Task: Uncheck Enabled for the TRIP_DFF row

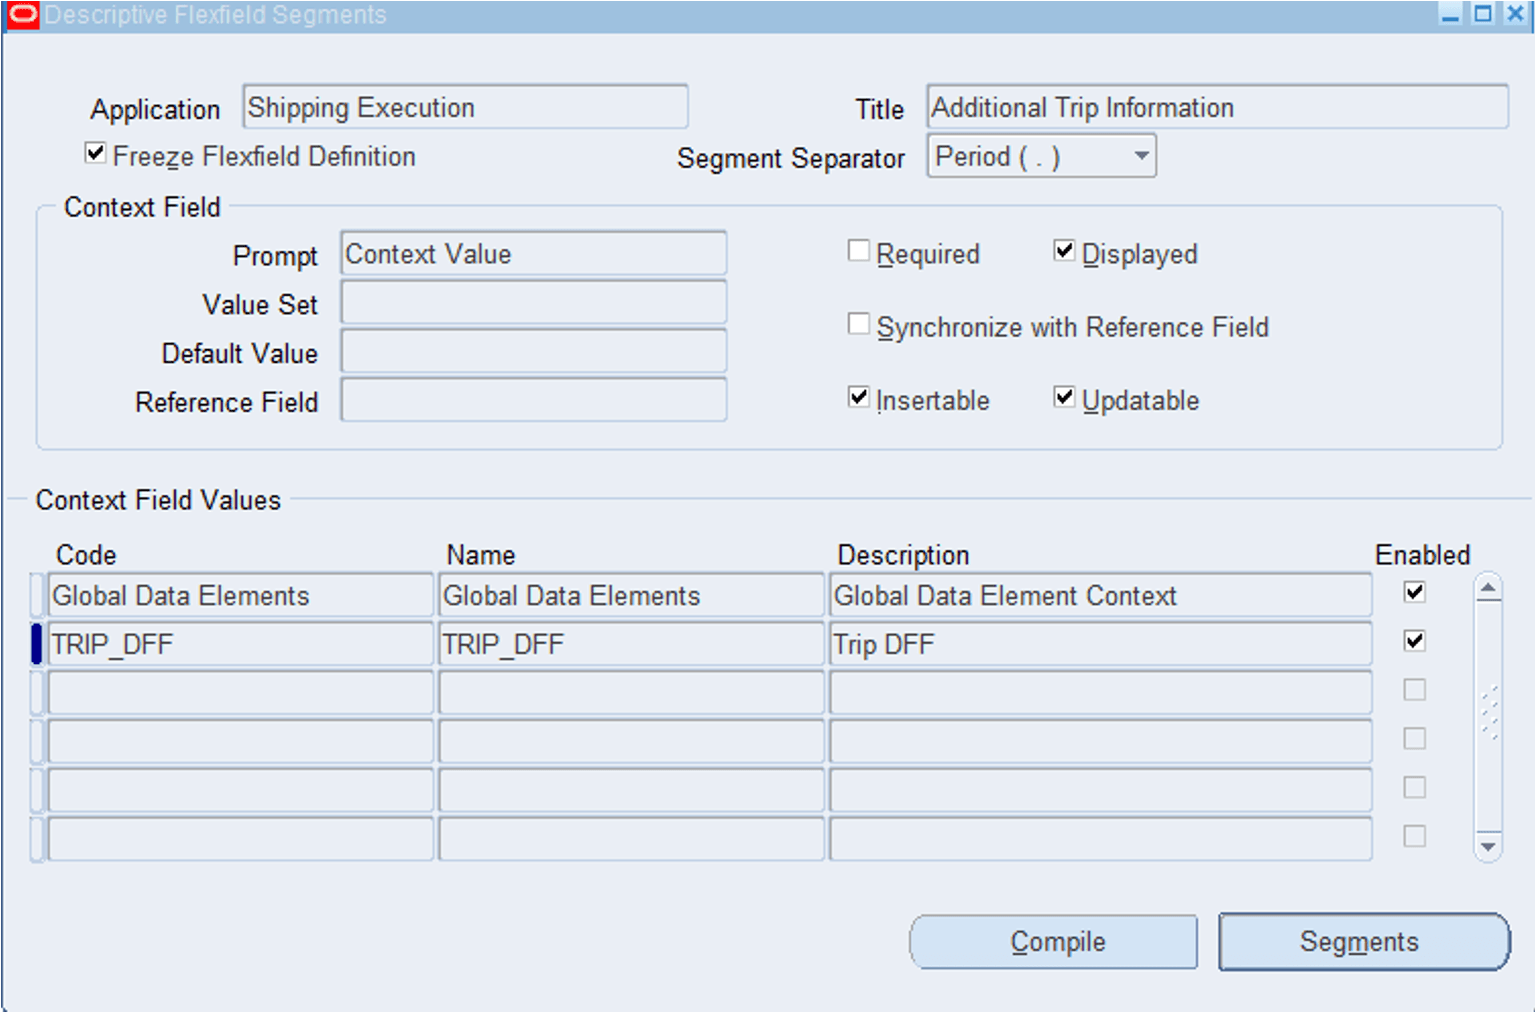Action: click(1414, 641)
